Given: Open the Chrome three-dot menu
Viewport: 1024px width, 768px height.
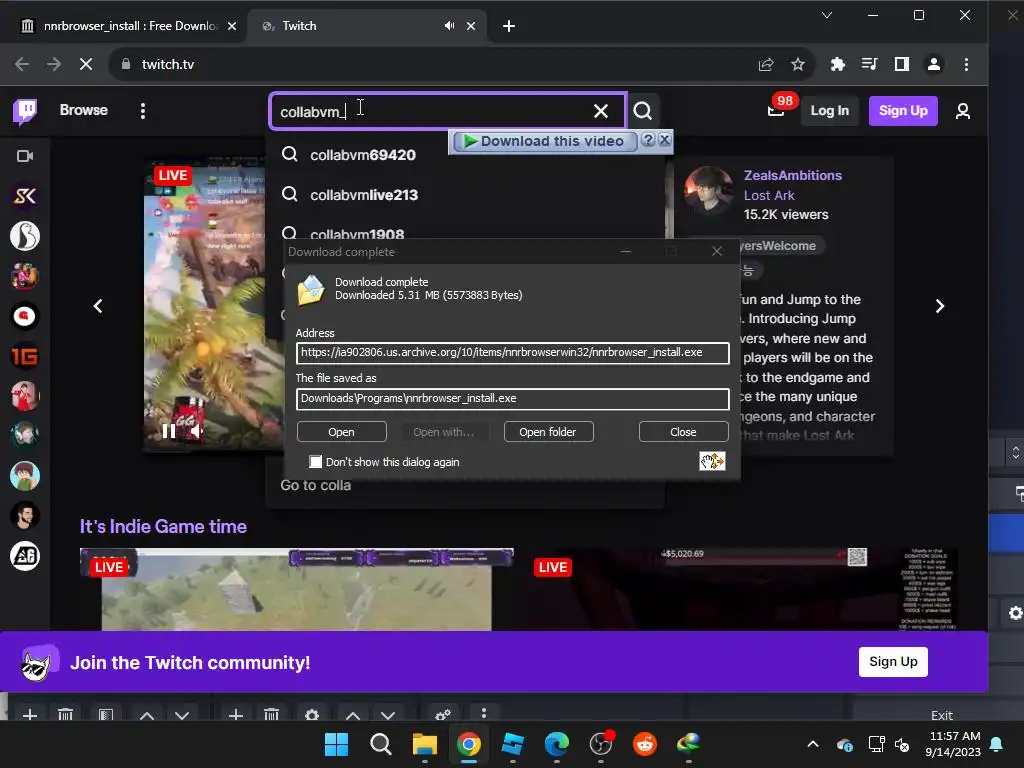Looking at the screenshot, I should click(967, 64).
